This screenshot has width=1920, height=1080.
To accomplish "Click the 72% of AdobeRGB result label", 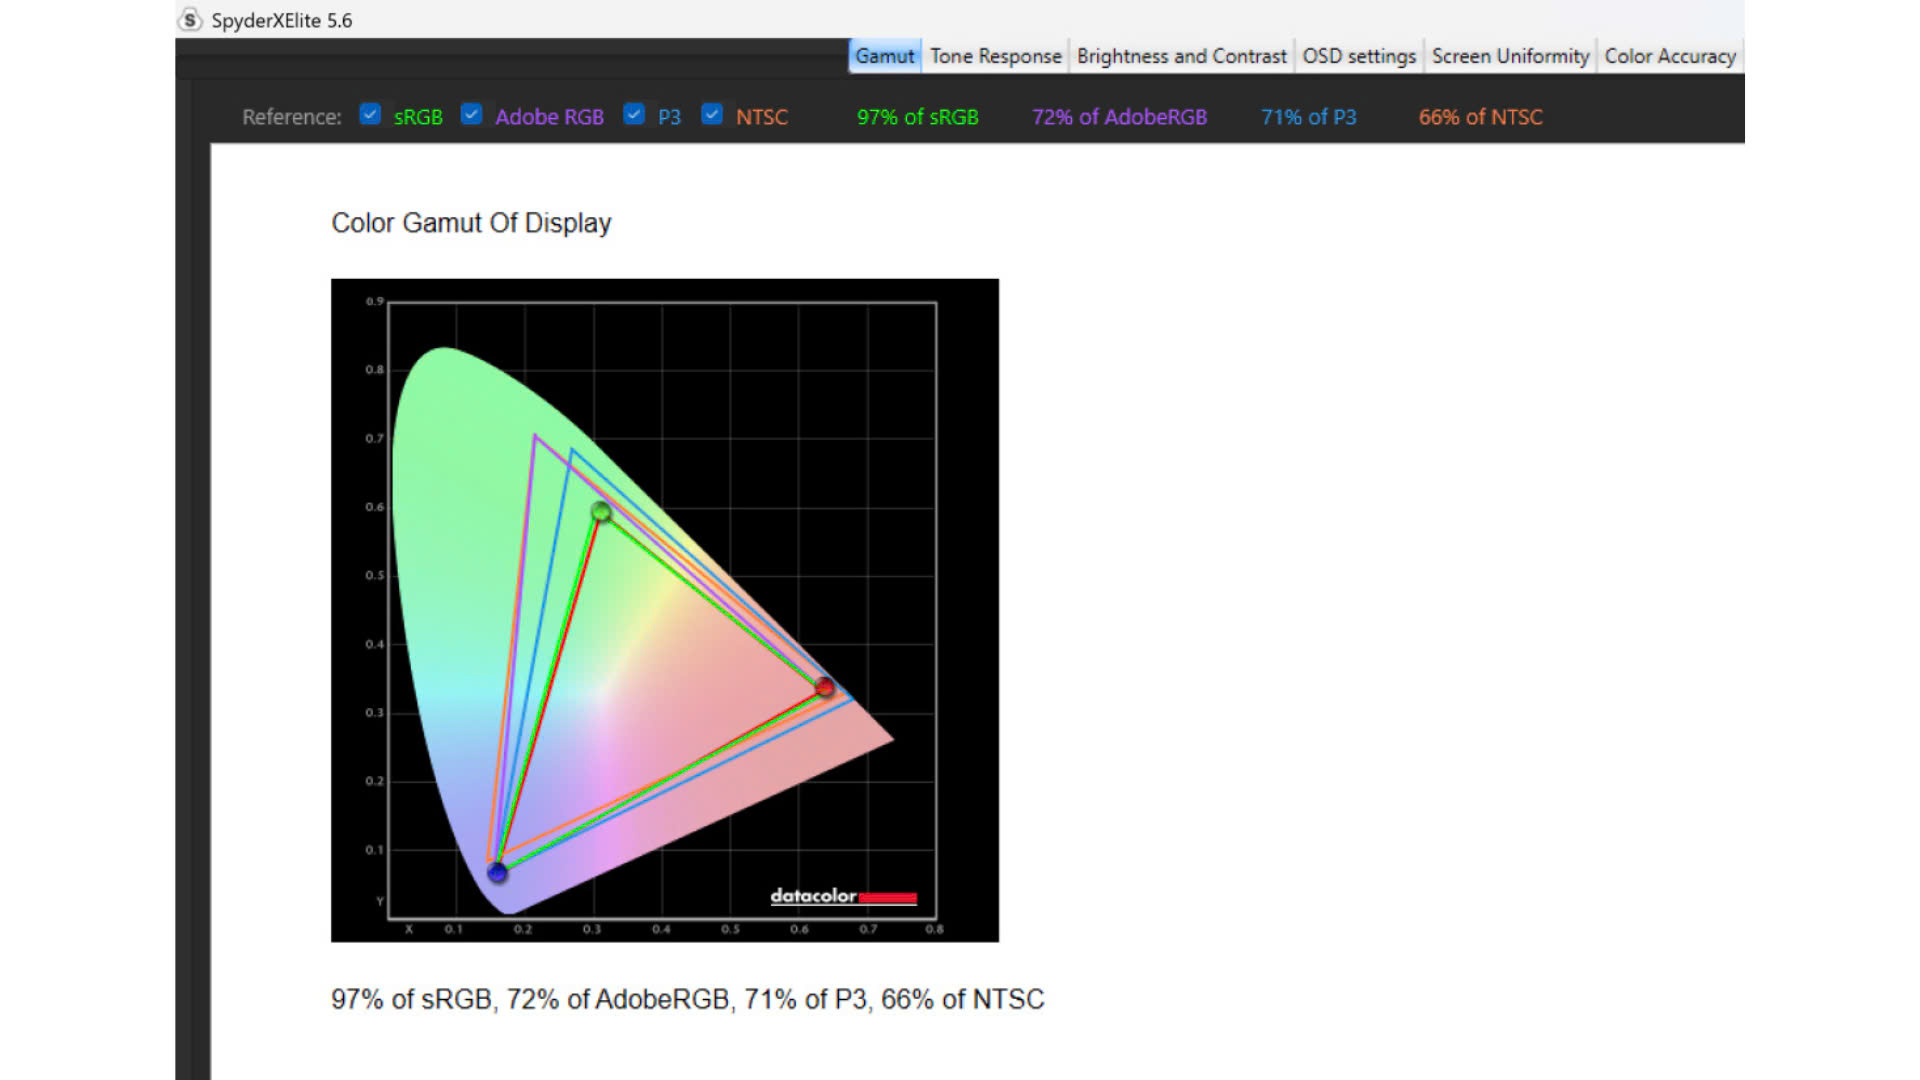I will (1119, 117).
